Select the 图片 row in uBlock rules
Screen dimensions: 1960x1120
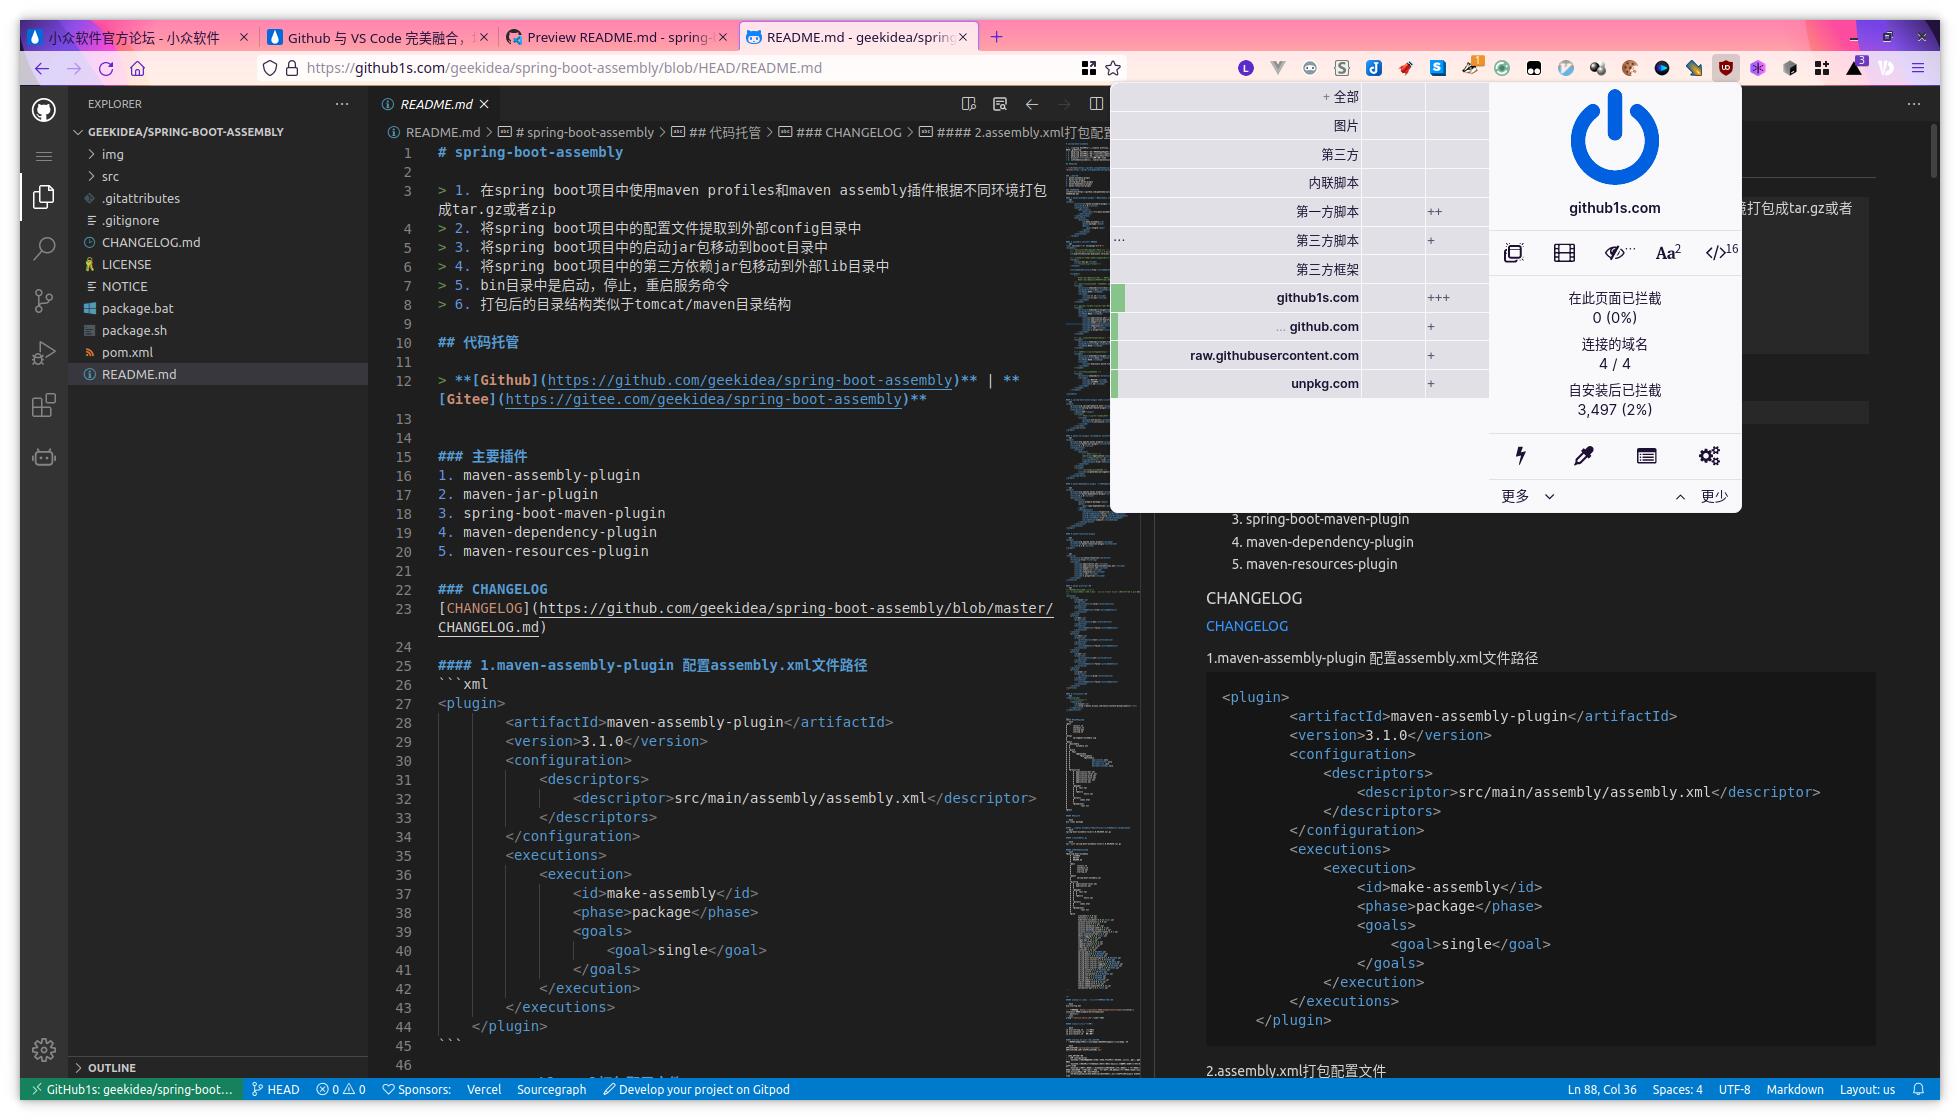point(1299,126)
